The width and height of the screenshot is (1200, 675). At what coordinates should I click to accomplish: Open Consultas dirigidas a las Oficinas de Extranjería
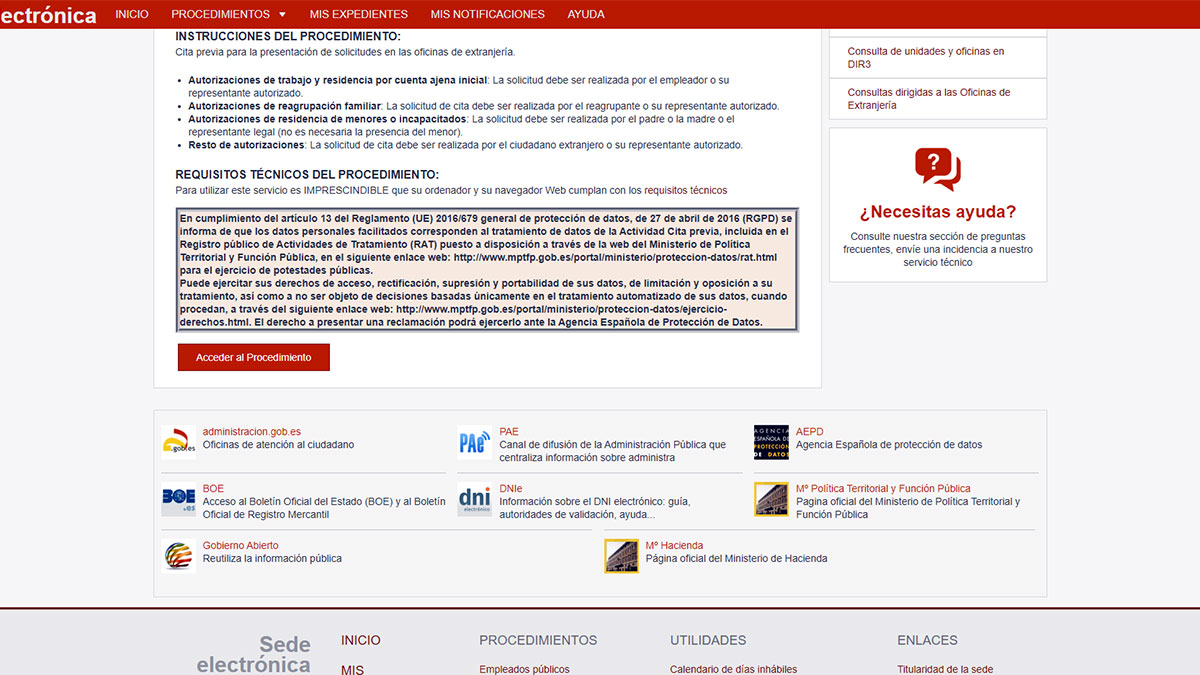tap(928, 98)
